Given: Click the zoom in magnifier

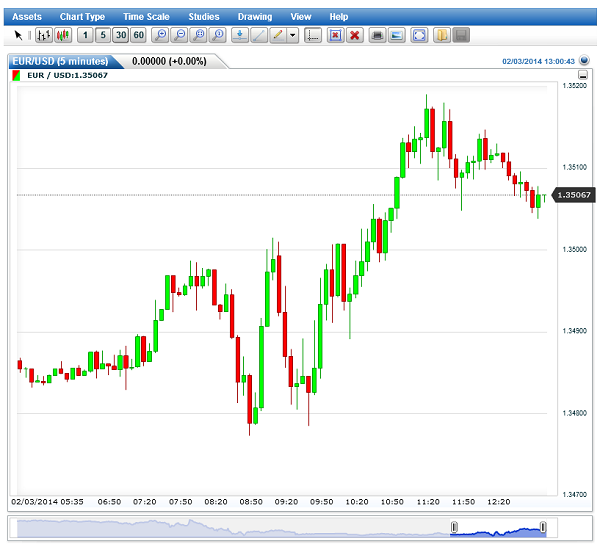Looking at the screenshot, I should [x=160, y=36].
